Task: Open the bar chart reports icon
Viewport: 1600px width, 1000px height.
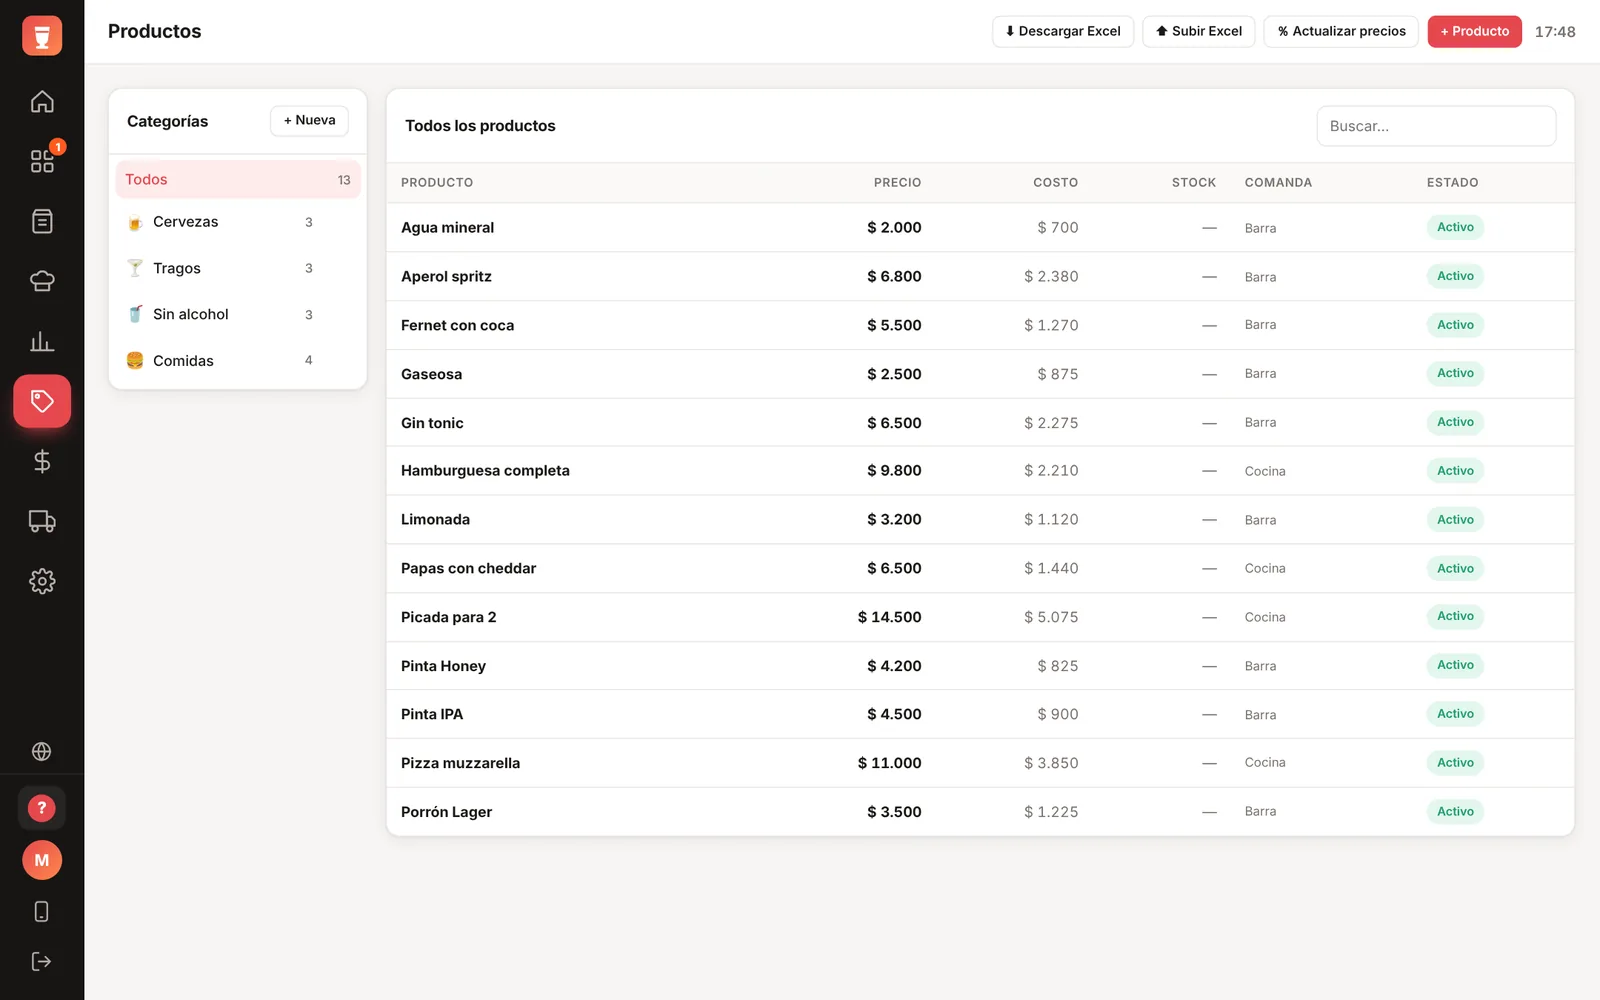Action: (42, 341)
